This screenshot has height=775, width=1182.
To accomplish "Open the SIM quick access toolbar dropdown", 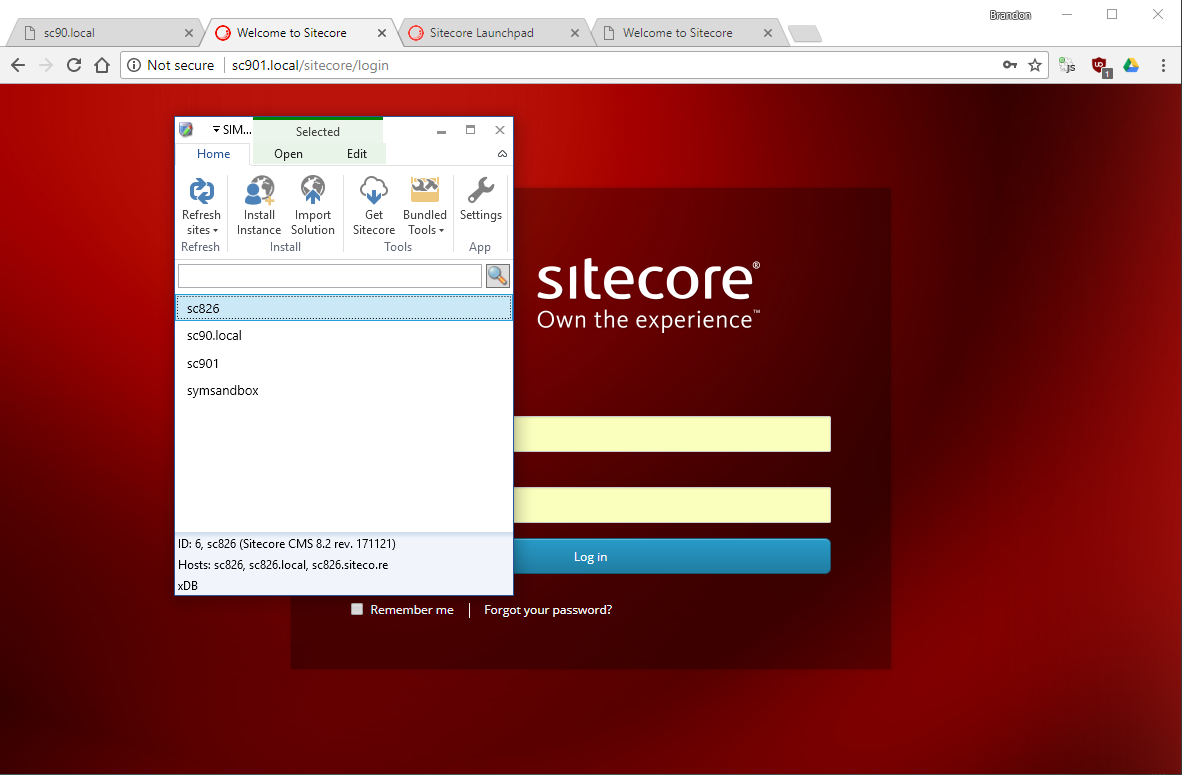I will (x=216, y=130).
